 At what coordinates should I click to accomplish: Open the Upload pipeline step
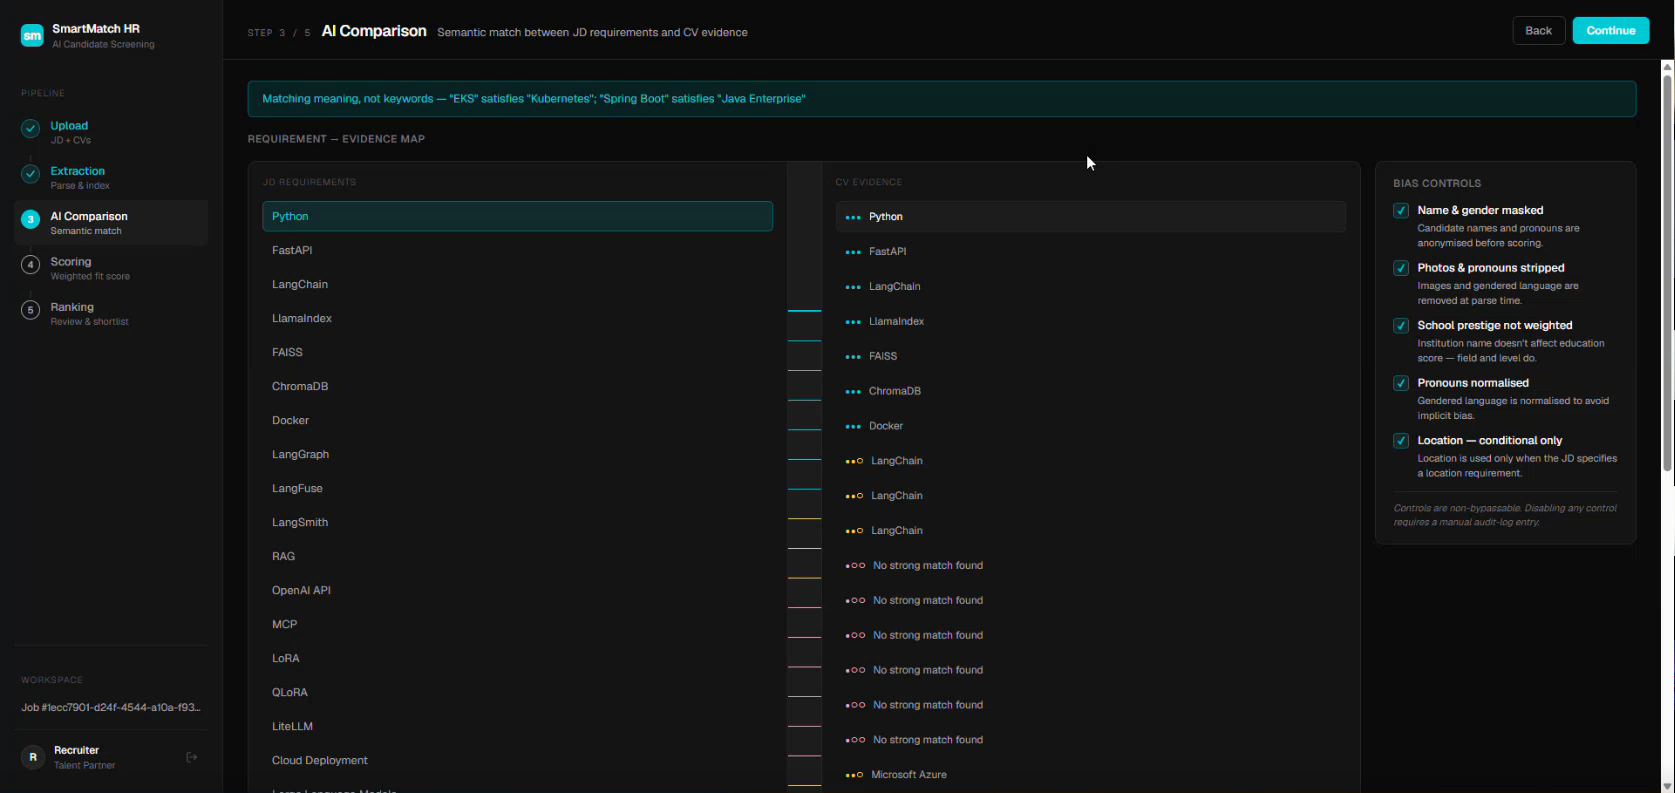(x=111, y=132)
